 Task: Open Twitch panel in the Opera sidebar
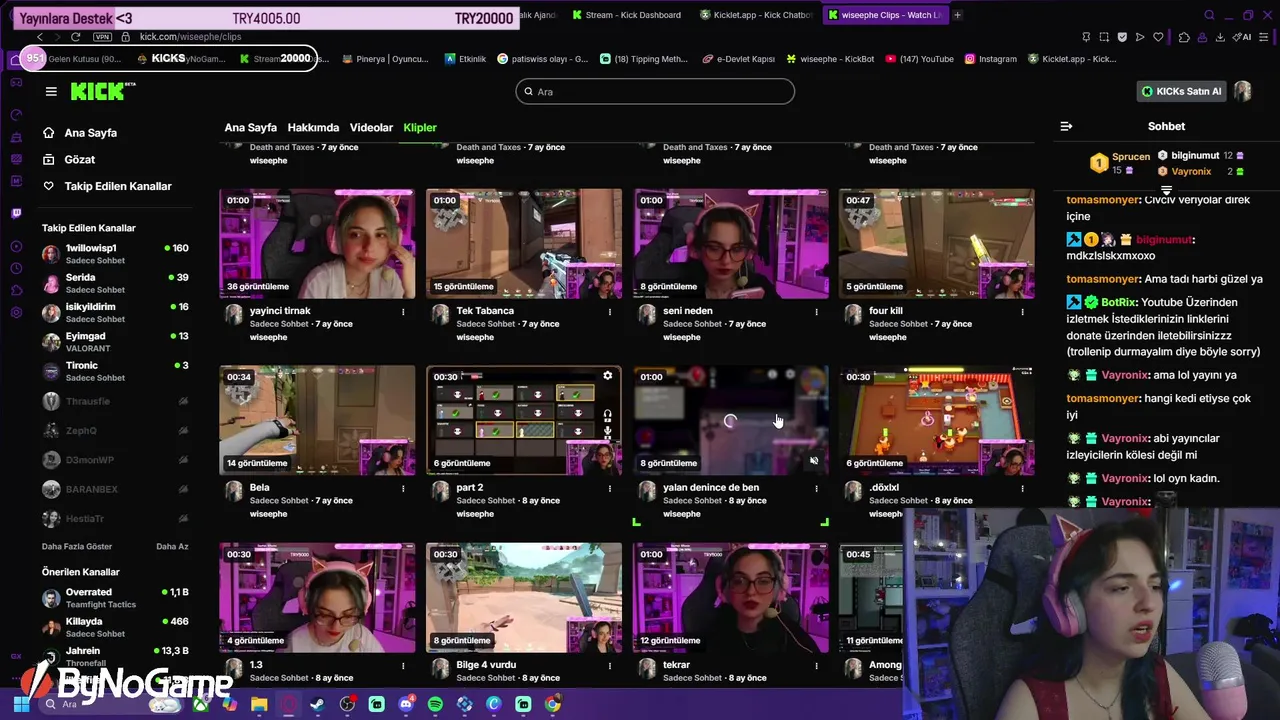16,213
